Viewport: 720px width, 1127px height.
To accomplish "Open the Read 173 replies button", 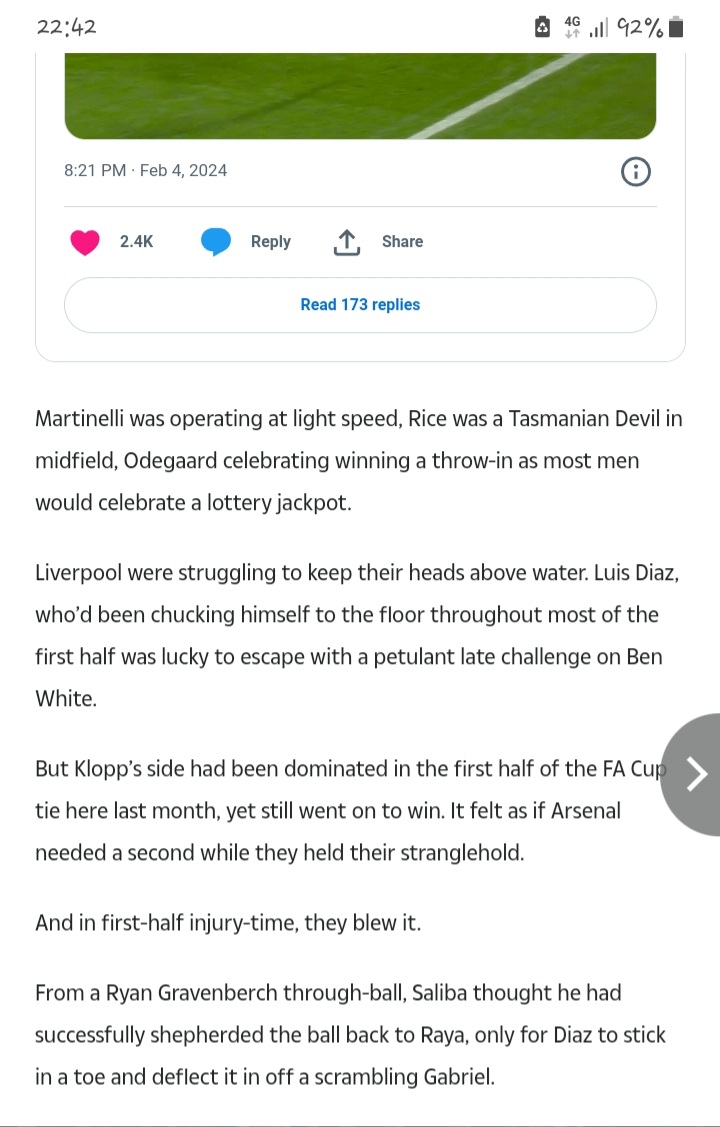I will click(360, 305).
